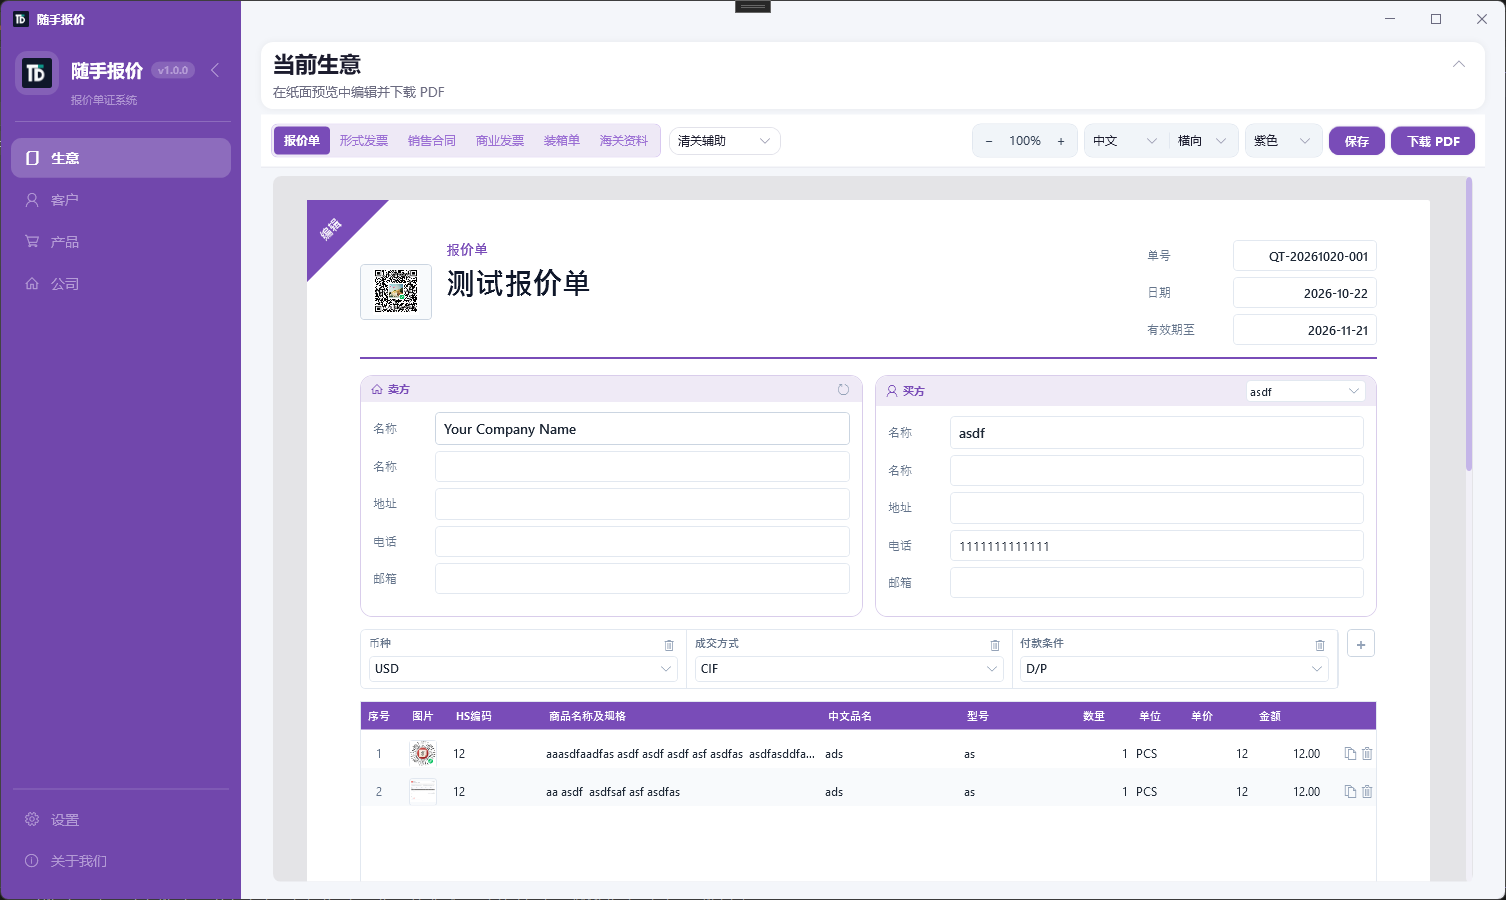Viewport: 1506px width, 900px height.
Task: Click the seller 邮箱 input field
Action: 642,579
